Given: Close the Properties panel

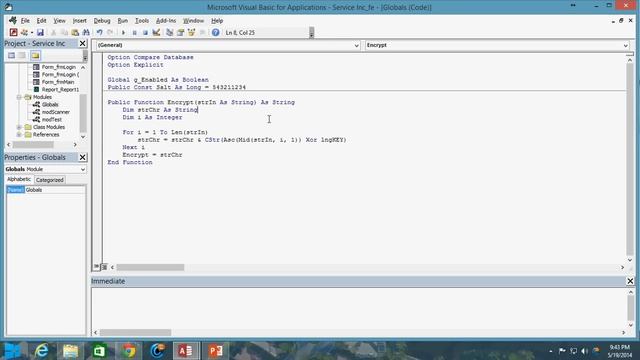Looking at the screenshot, I should [82, 157].
